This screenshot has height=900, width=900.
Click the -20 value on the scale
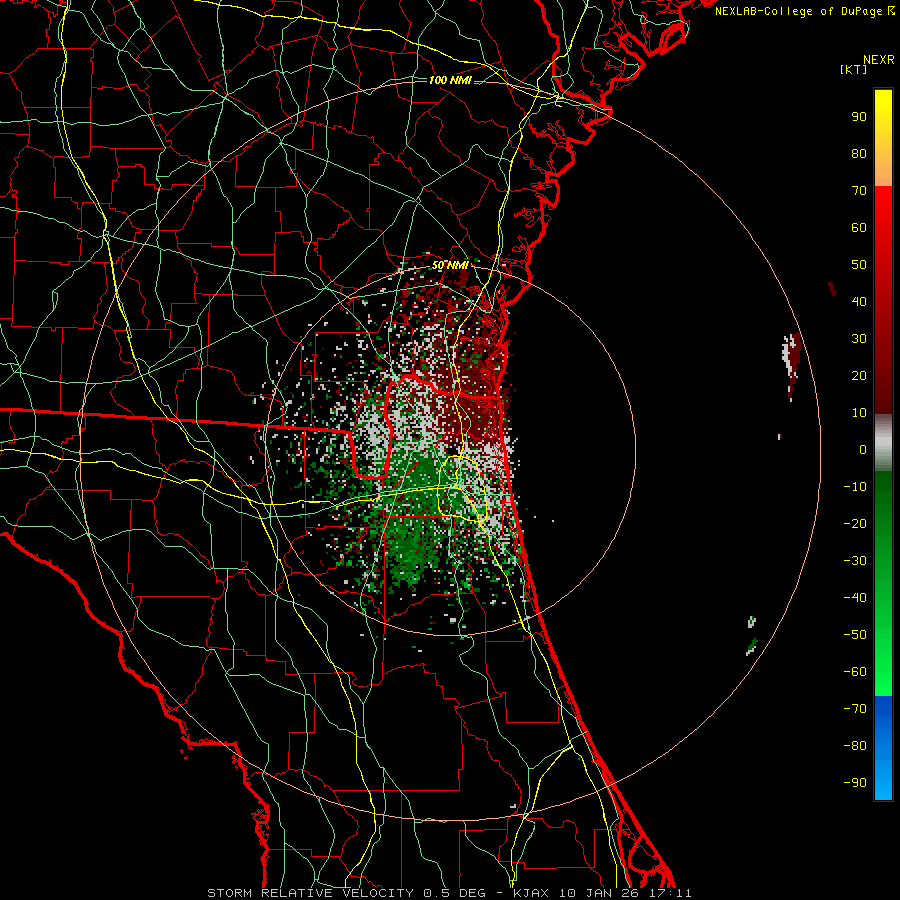click(855, 524)
